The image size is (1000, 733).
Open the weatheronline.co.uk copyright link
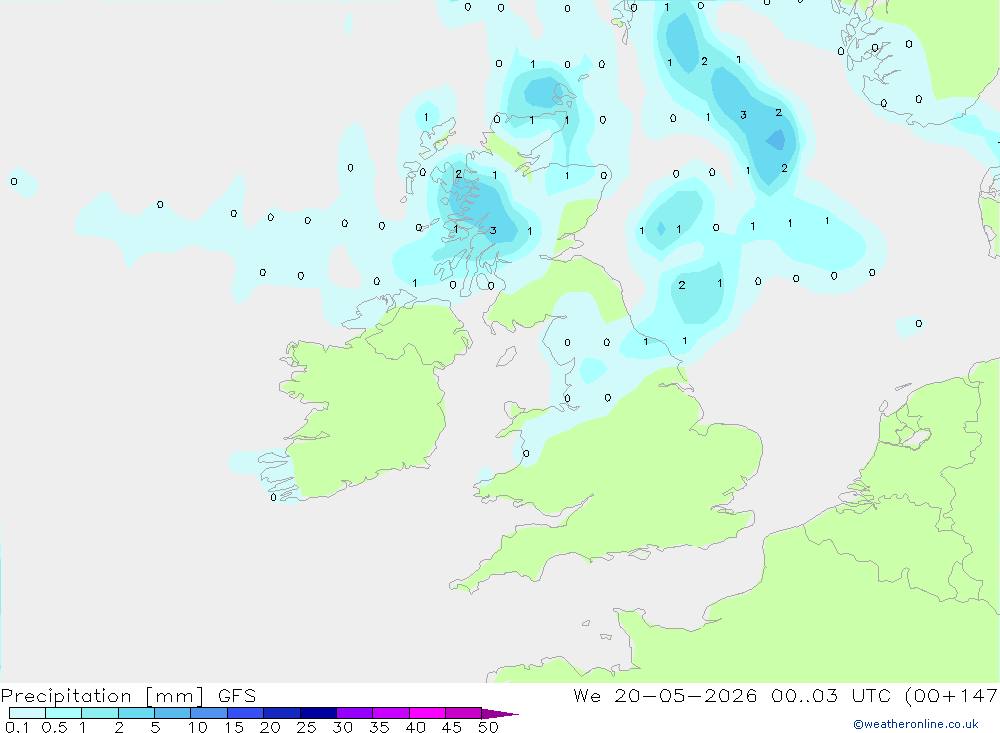[916, 724]
